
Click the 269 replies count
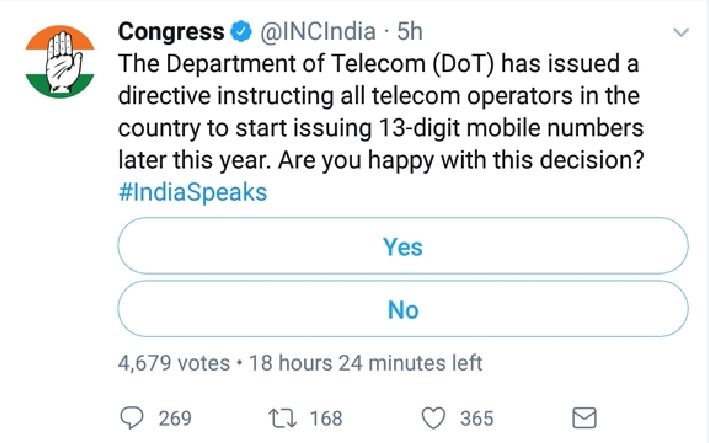pyautogui.click(x=175, y=417)
